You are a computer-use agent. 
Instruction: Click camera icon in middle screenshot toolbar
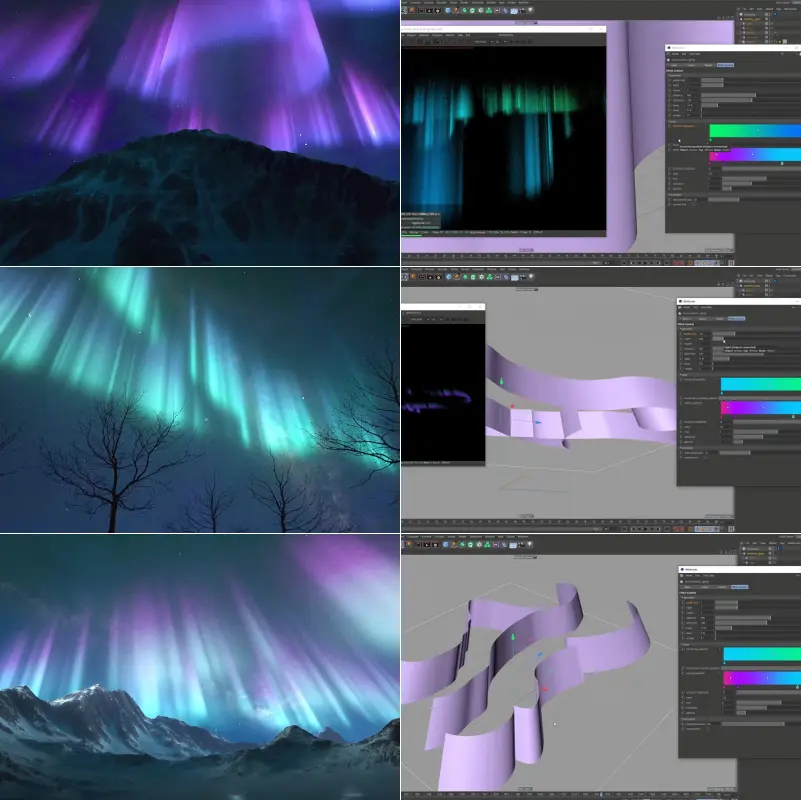523,277
